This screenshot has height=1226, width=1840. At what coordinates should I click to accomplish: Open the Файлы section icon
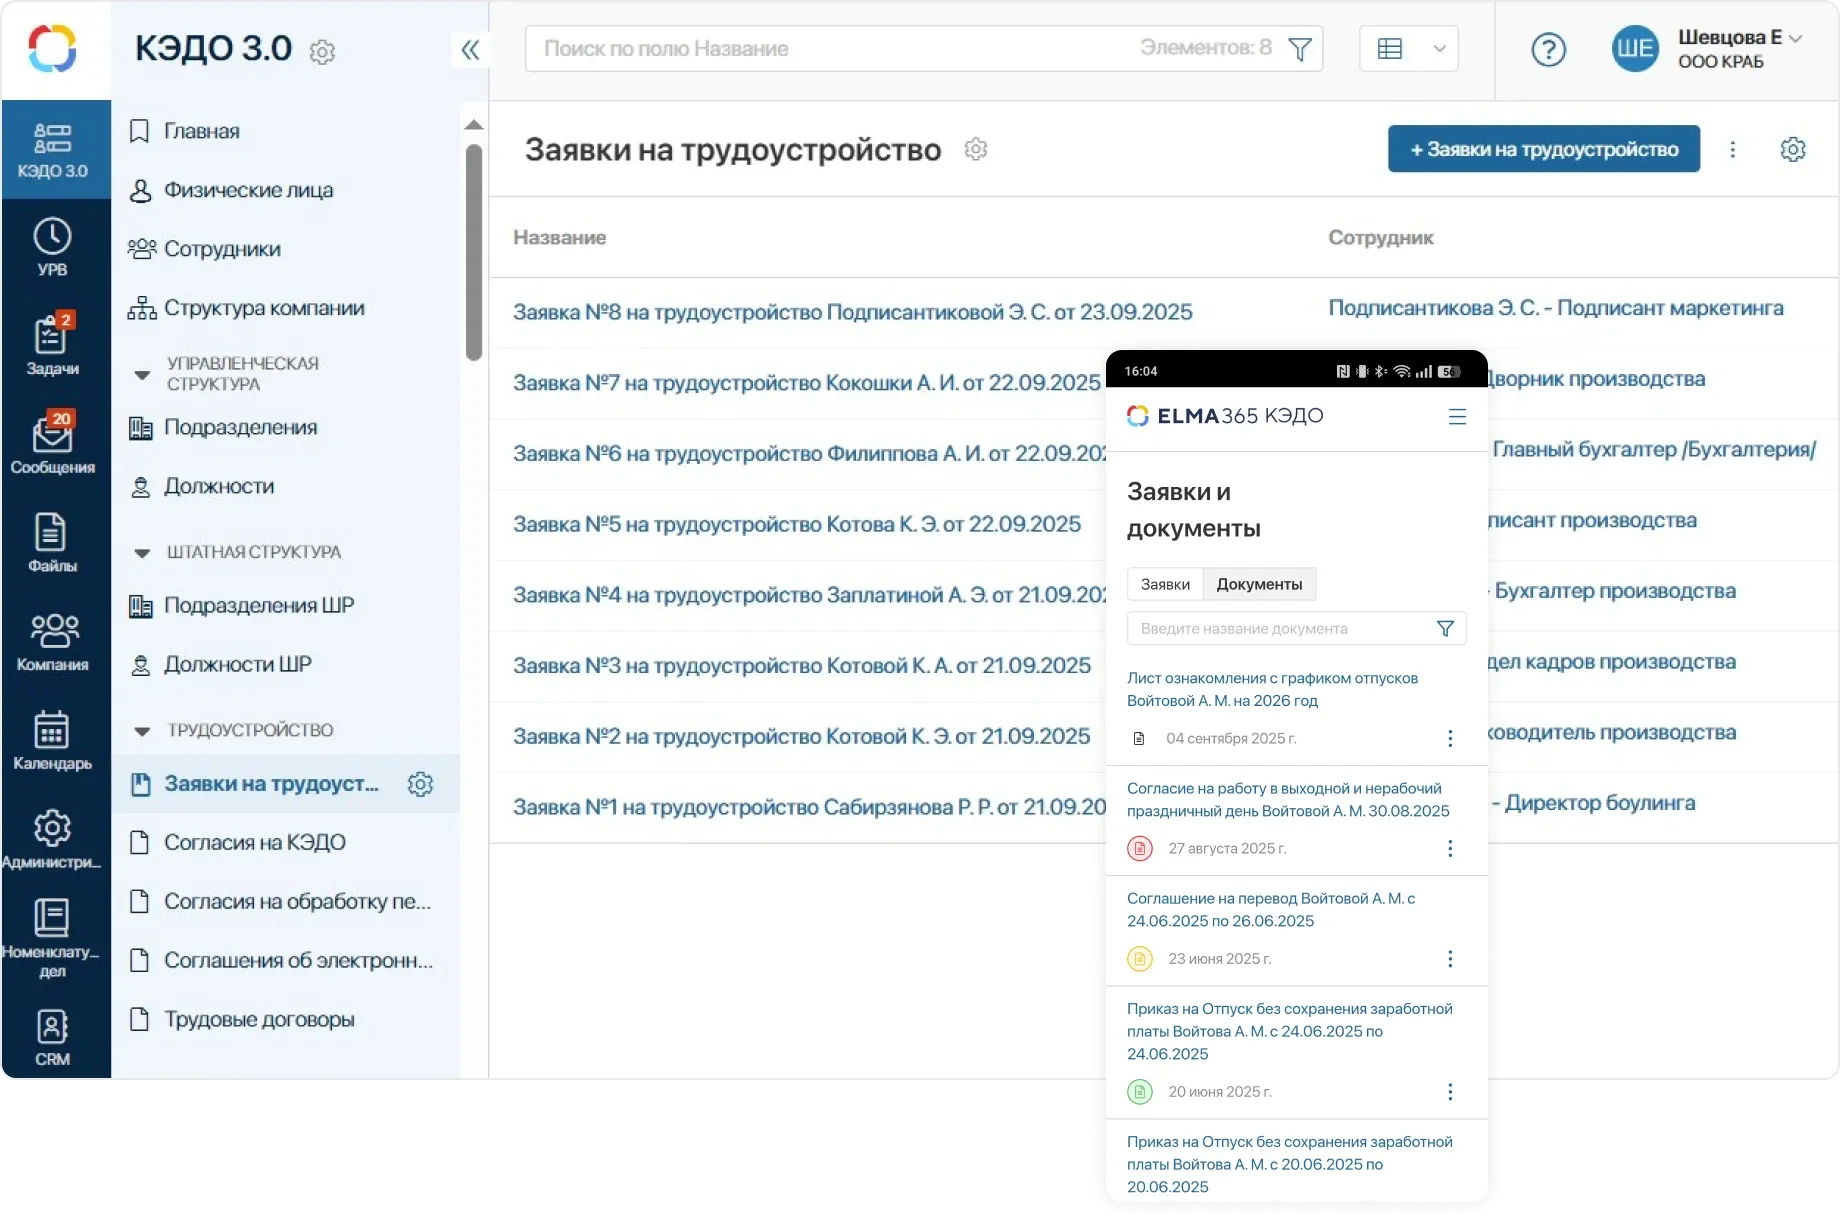52,542
